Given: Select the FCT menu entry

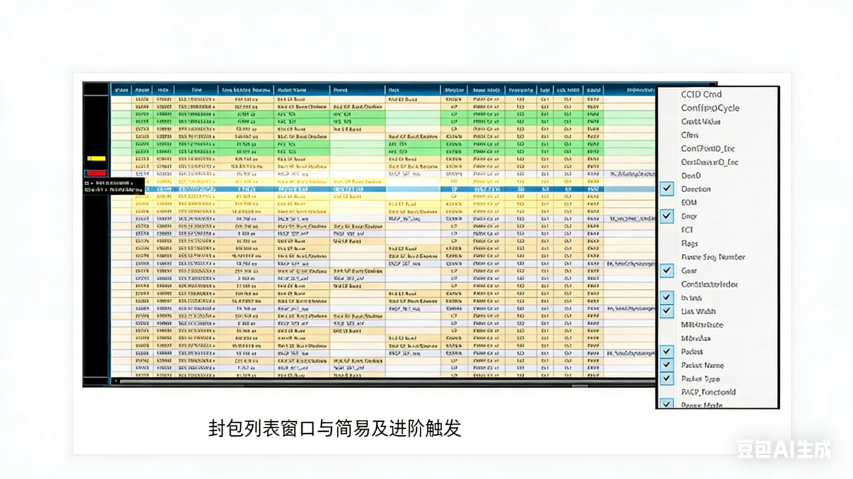Looking at the screenshot, I should pyautogui.click(x=688, y=230).
